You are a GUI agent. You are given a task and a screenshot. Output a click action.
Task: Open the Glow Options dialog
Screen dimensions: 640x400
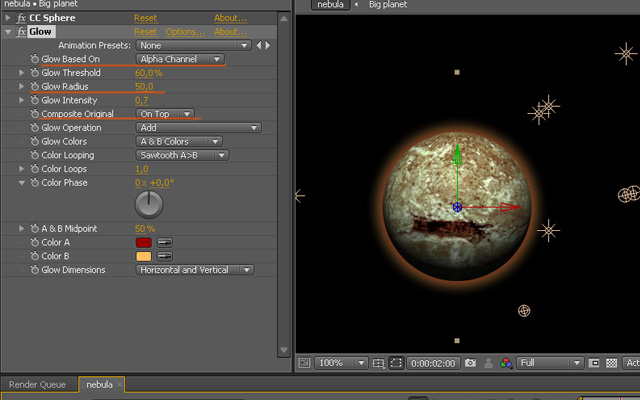pyautogui.click(x=185, y=32)
